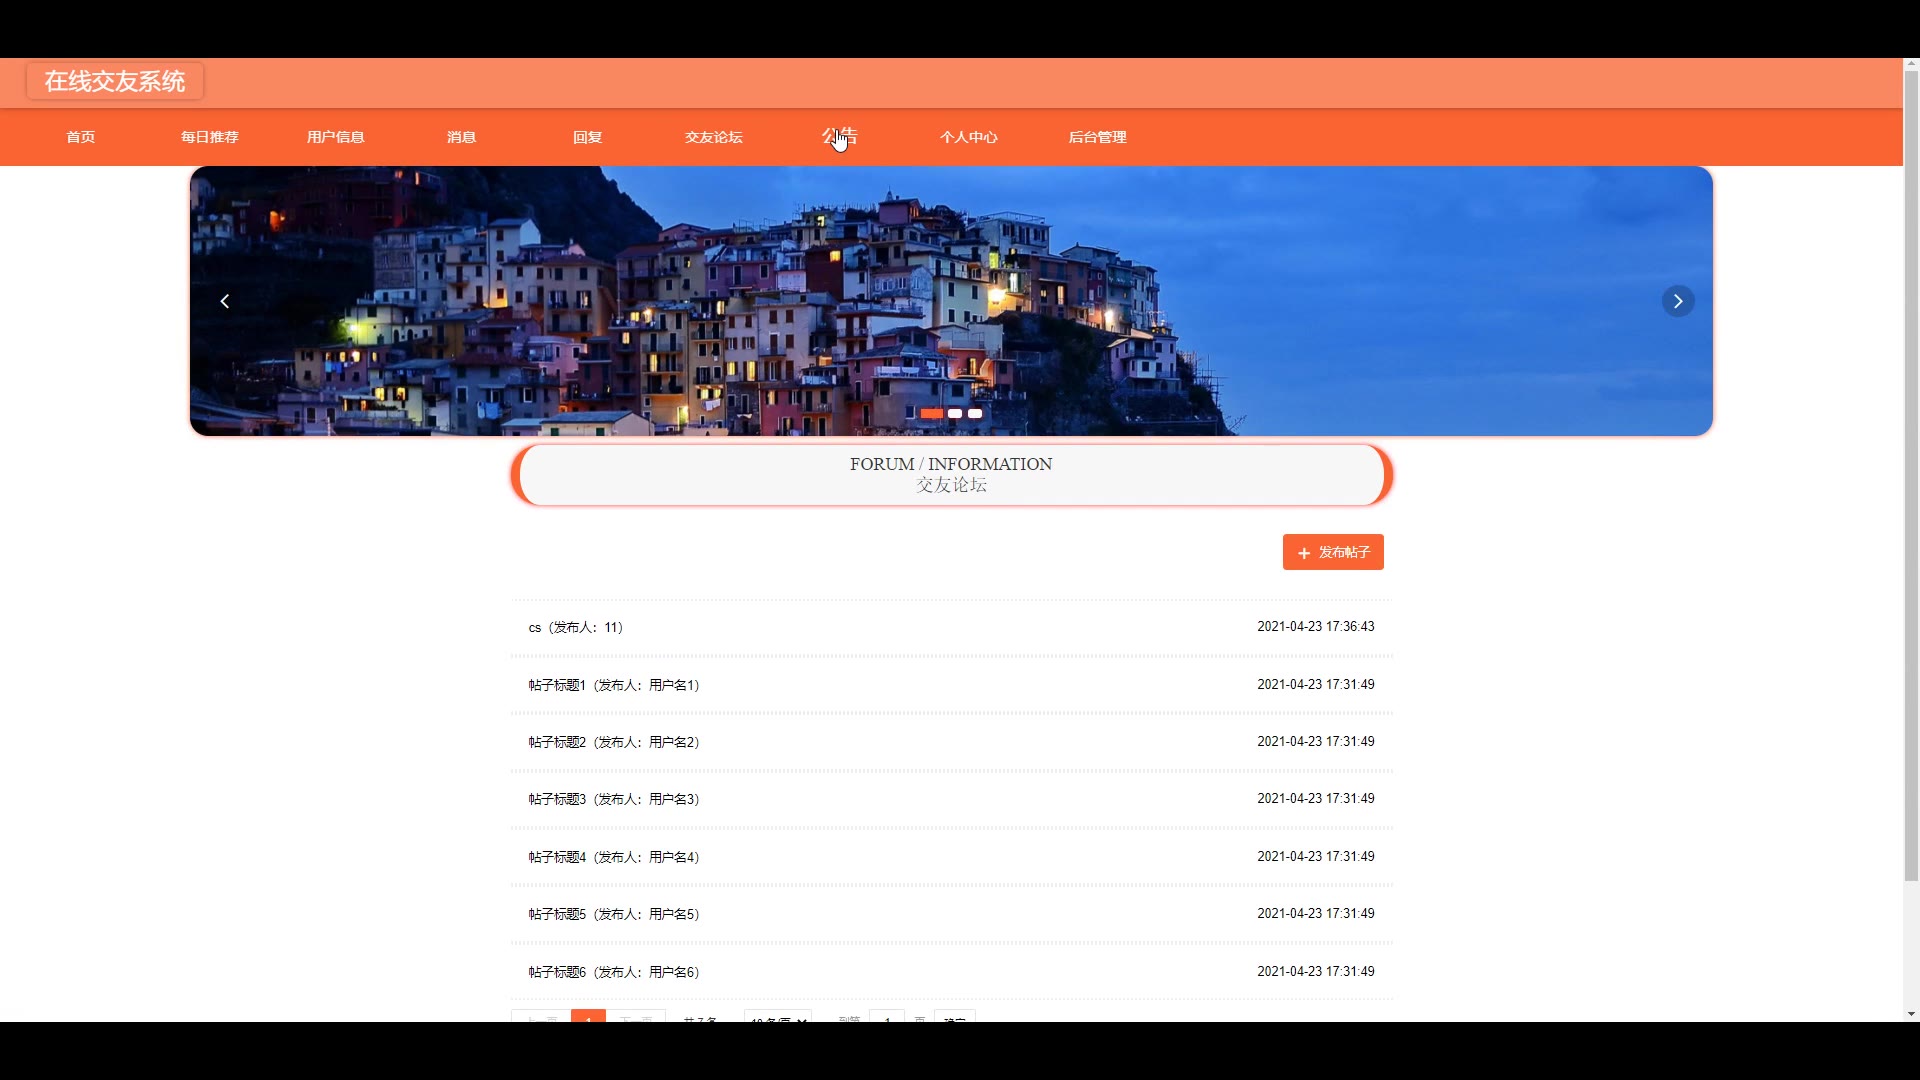This screenshot has height=1080, width=1920.
Task: Open post 帖子标题6 by 用户名6
Action: pyautogui.click(x=614, y=972)
